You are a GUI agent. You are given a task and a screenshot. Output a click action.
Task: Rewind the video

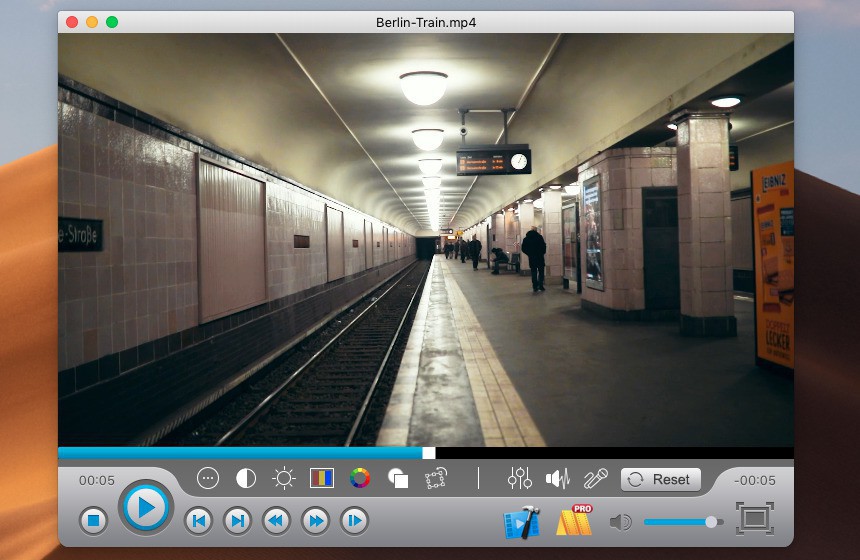tap(276, 520)
